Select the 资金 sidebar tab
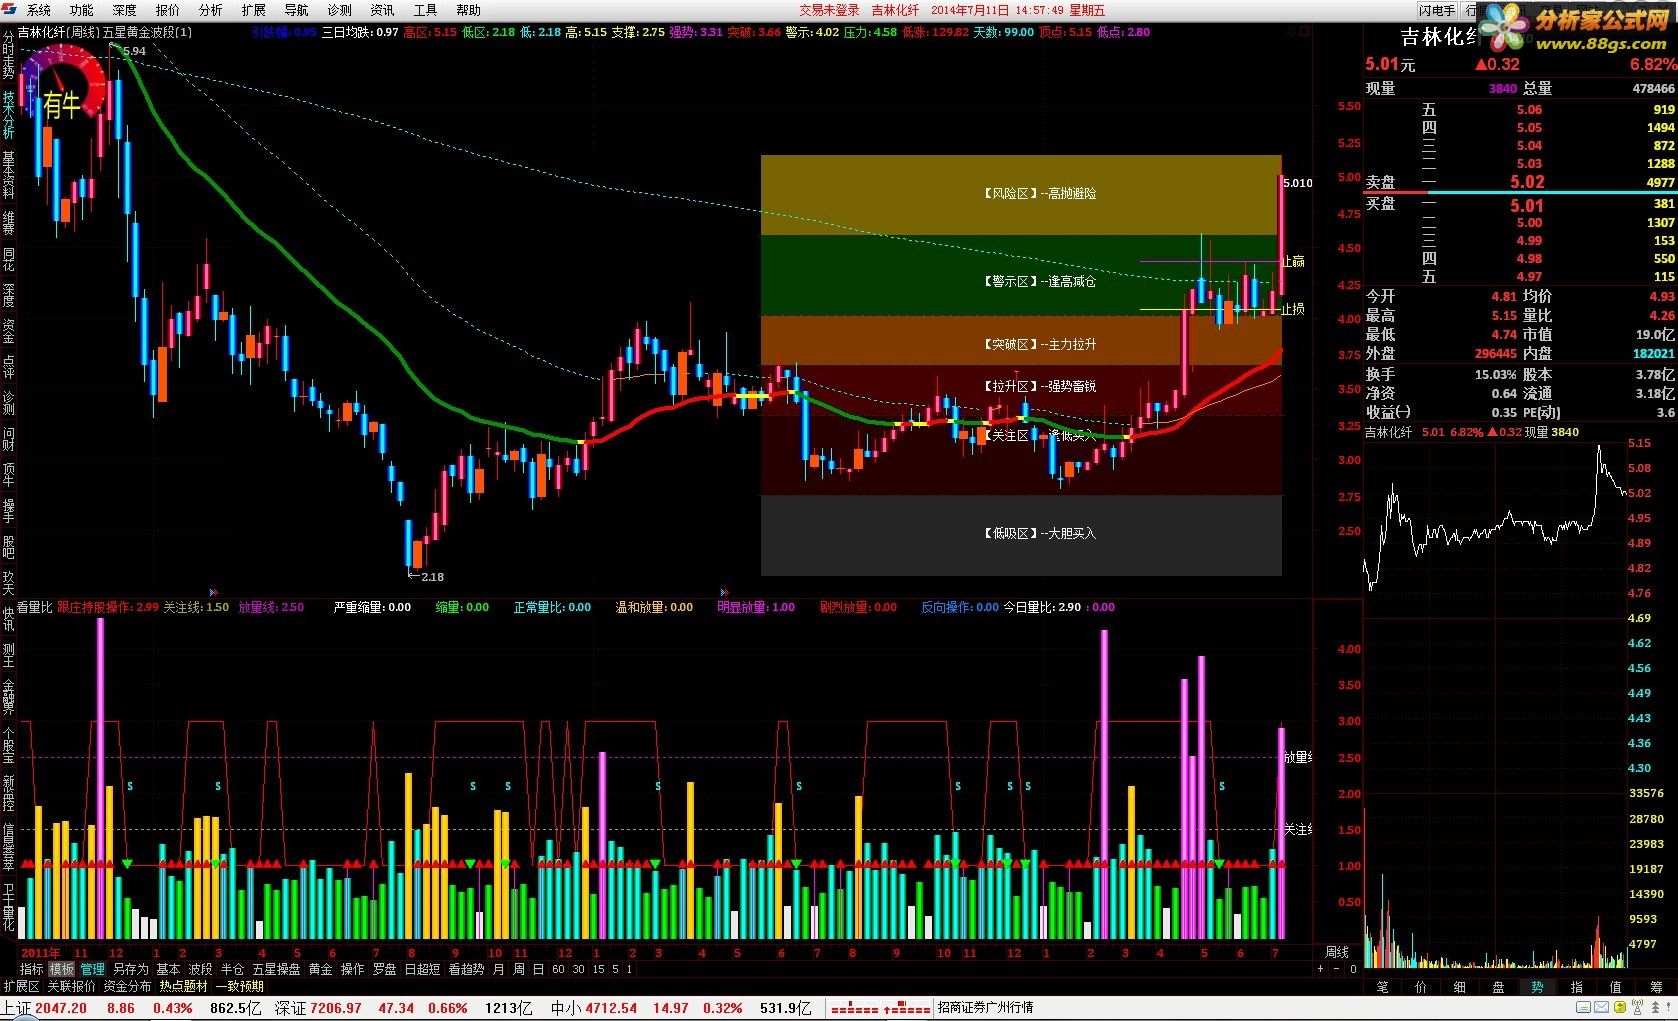Screen dimensions: 1678x1021 [x=8, y=331]
